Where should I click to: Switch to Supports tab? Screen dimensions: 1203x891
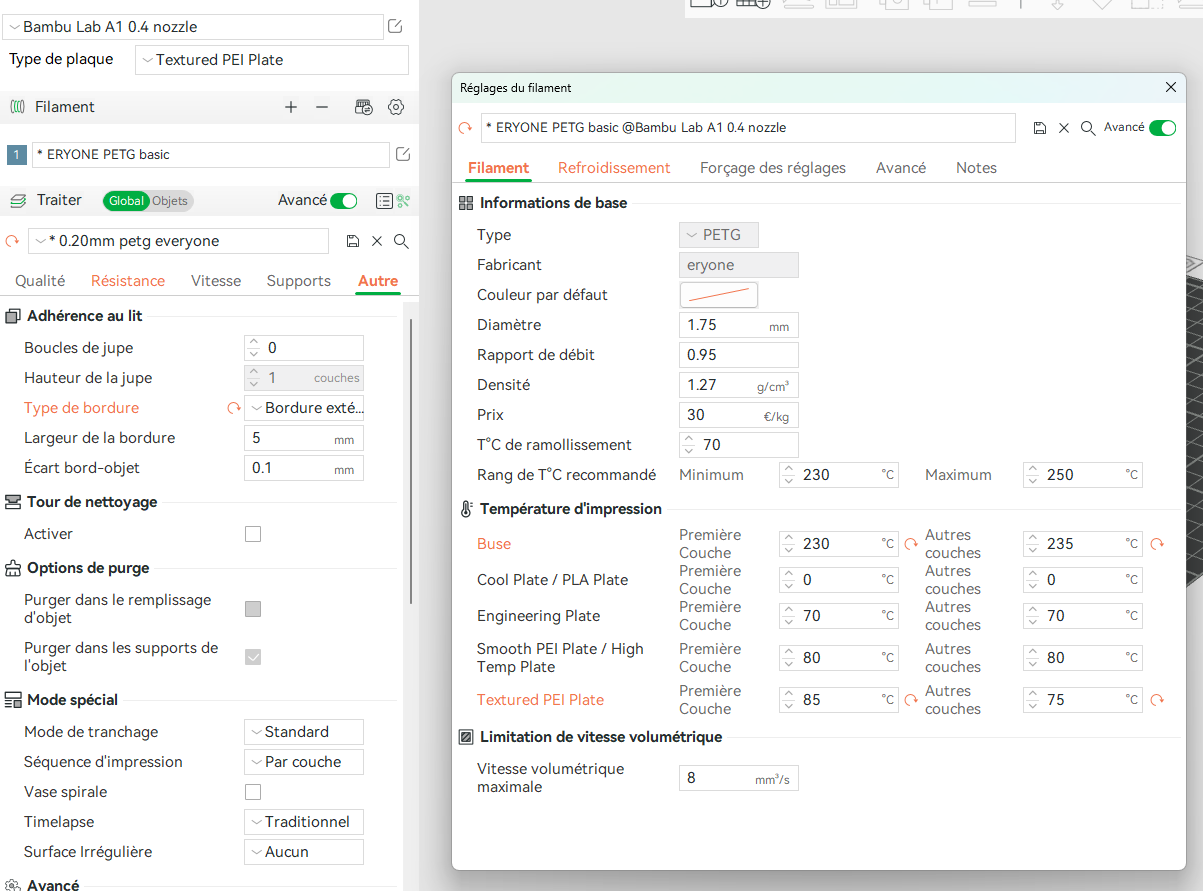[299, 281]
